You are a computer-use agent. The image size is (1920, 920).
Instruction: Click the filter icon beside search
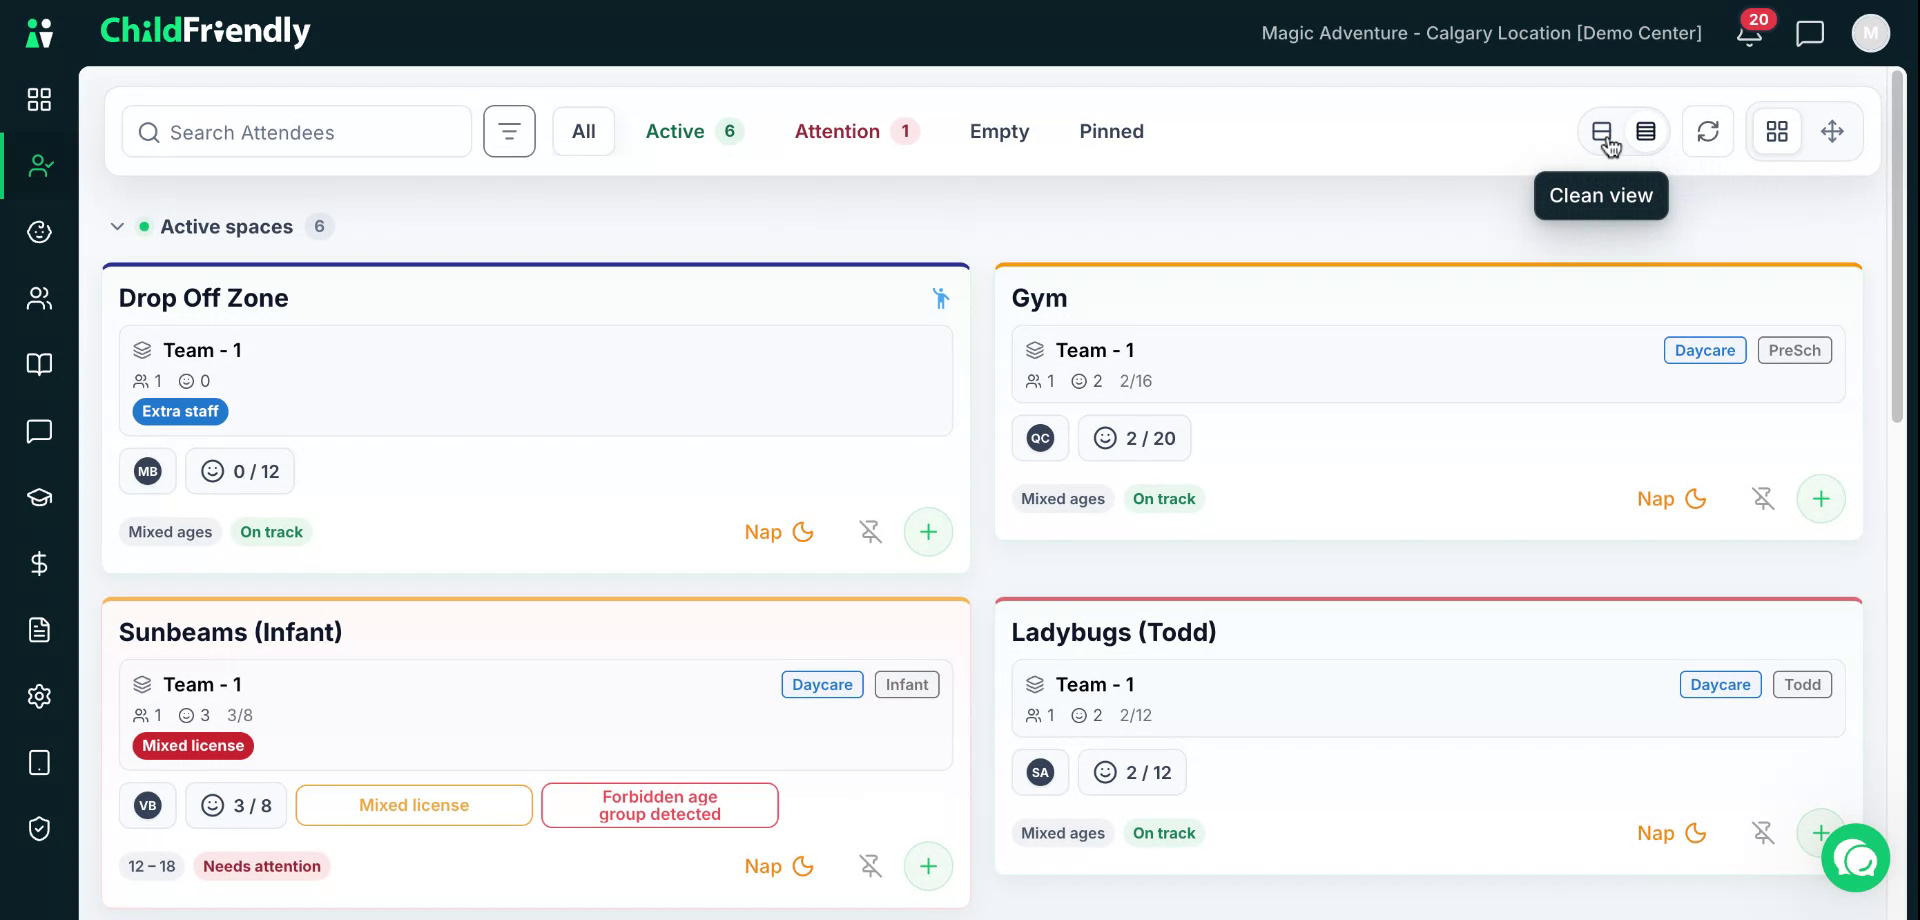pyautogui.click(x=509, y=131)
